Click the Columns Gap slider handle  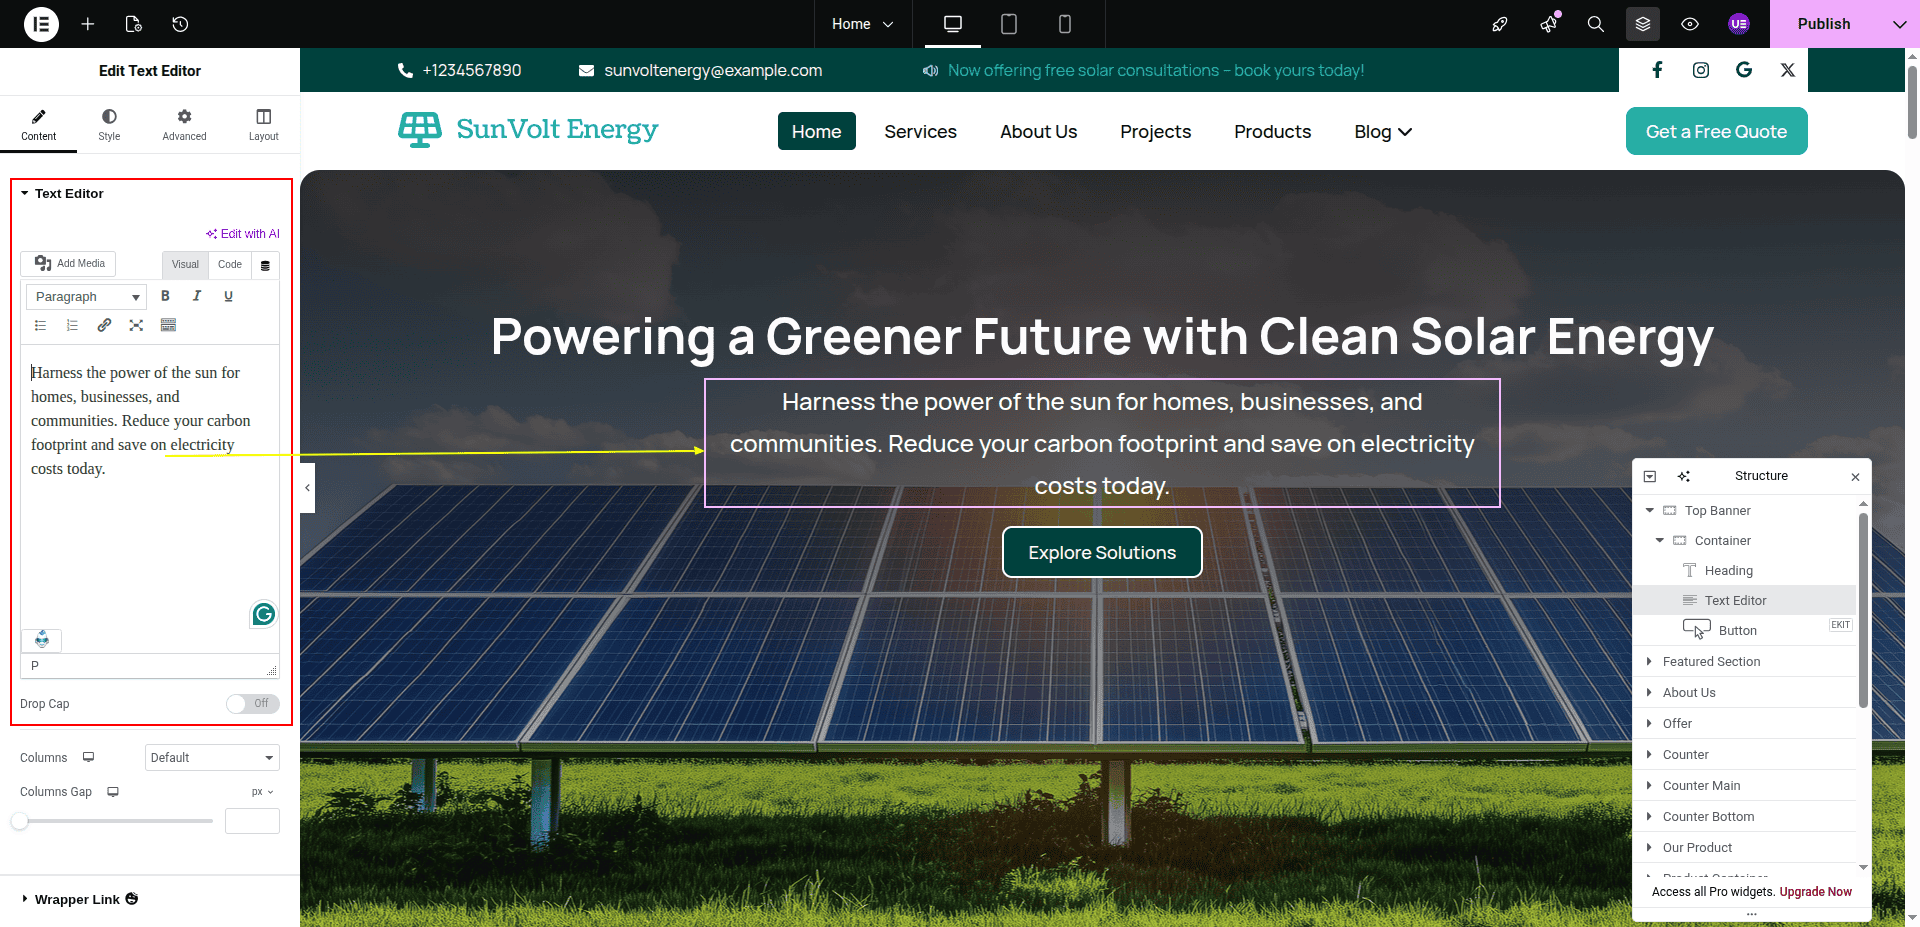click(x=20, y=821)
